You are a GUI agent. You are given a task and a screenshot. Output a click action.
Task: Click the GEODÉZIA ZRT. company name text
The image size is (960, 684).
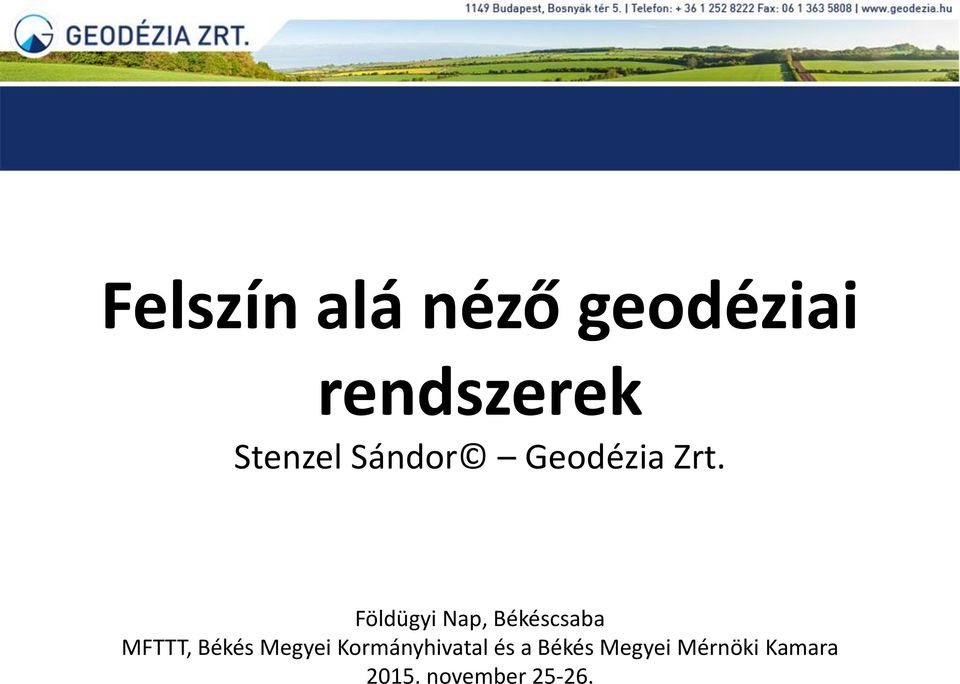(157, 36)
